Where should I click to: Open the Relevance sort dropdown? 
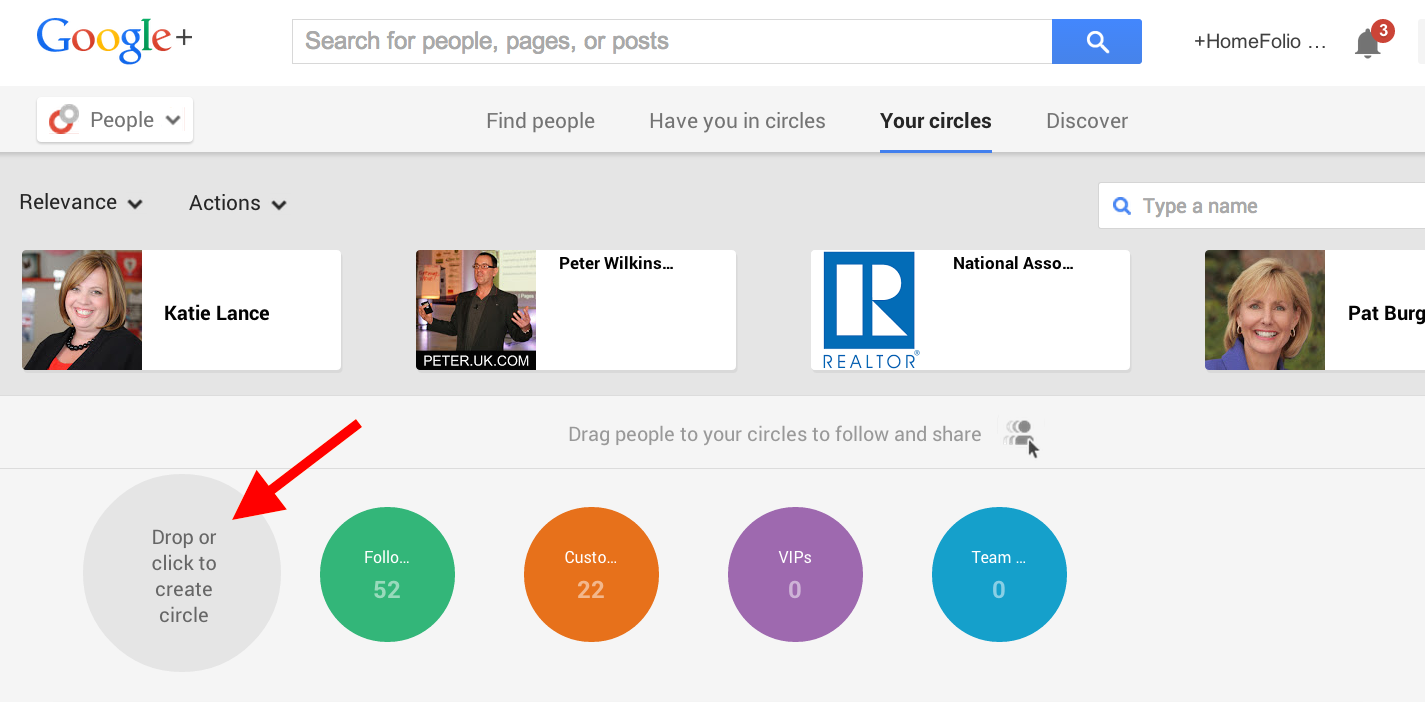81,202
